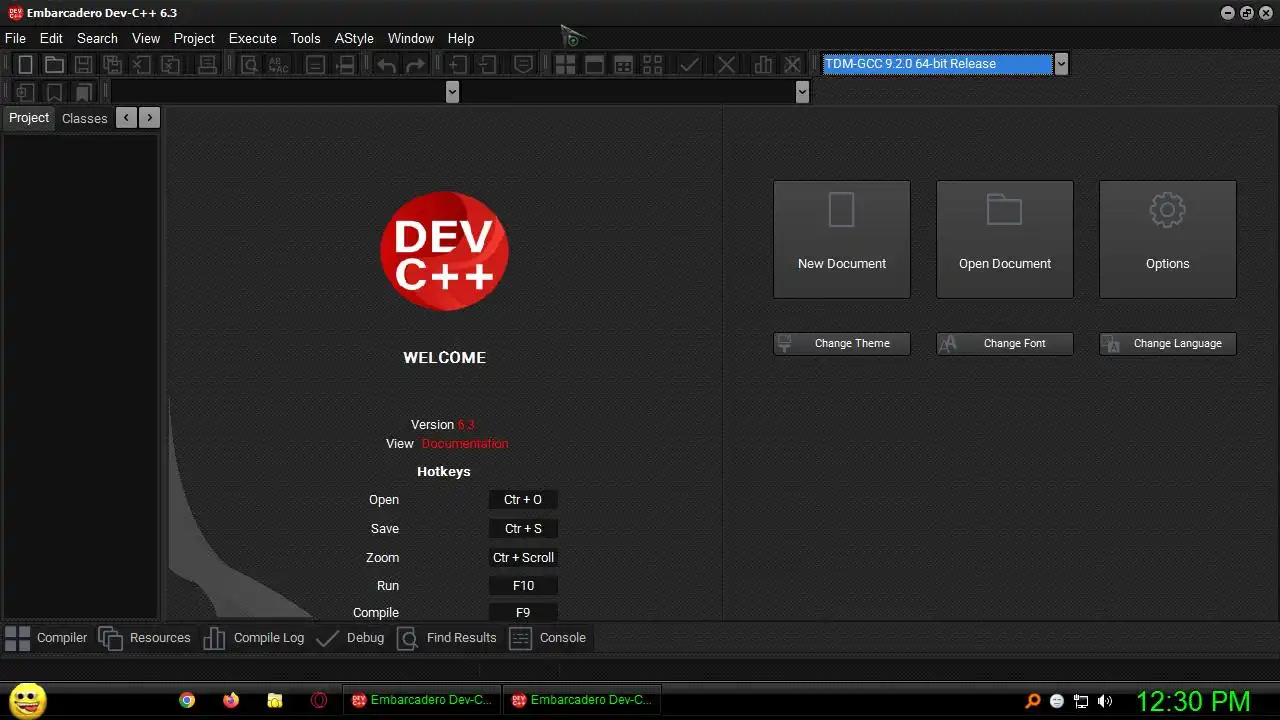Expand the function list combo box
The height and width of the screenshot is (720, 1280).
click(802, 92)
